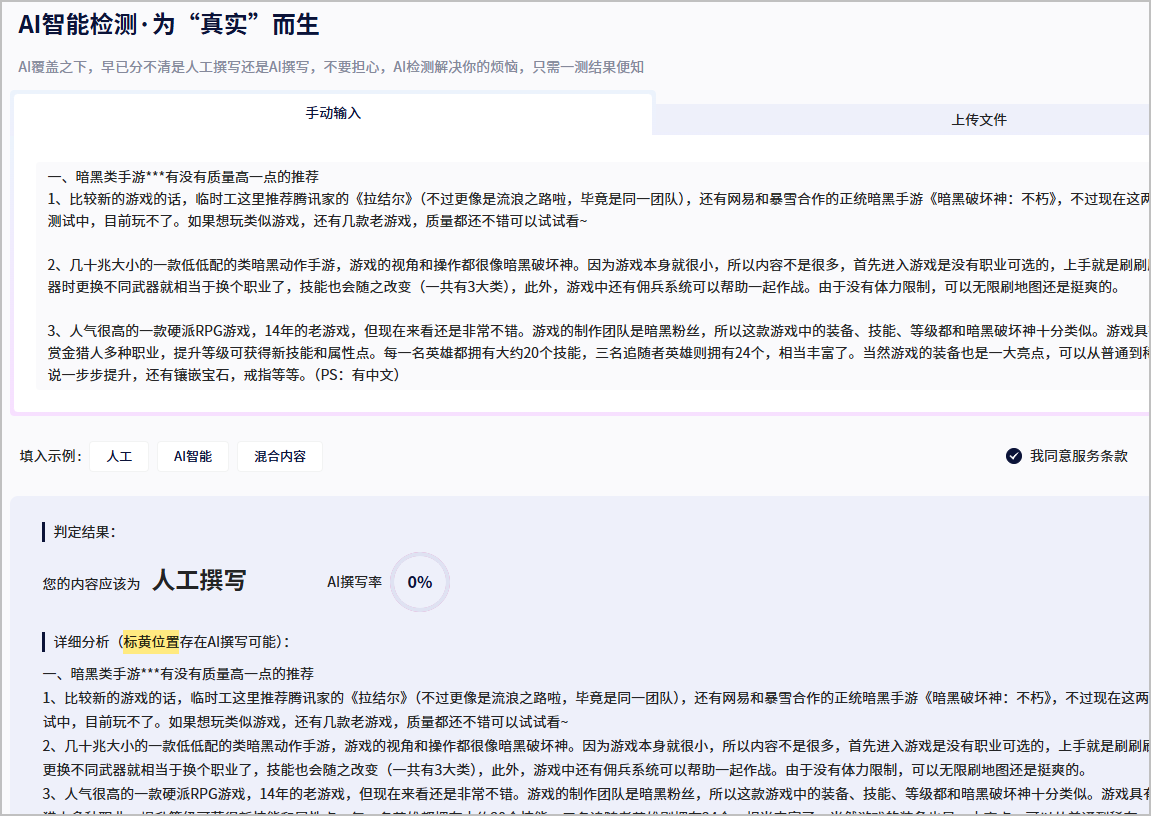Switch to the 手动输入 tab
Screen dimensions: 1151x816
333,114
